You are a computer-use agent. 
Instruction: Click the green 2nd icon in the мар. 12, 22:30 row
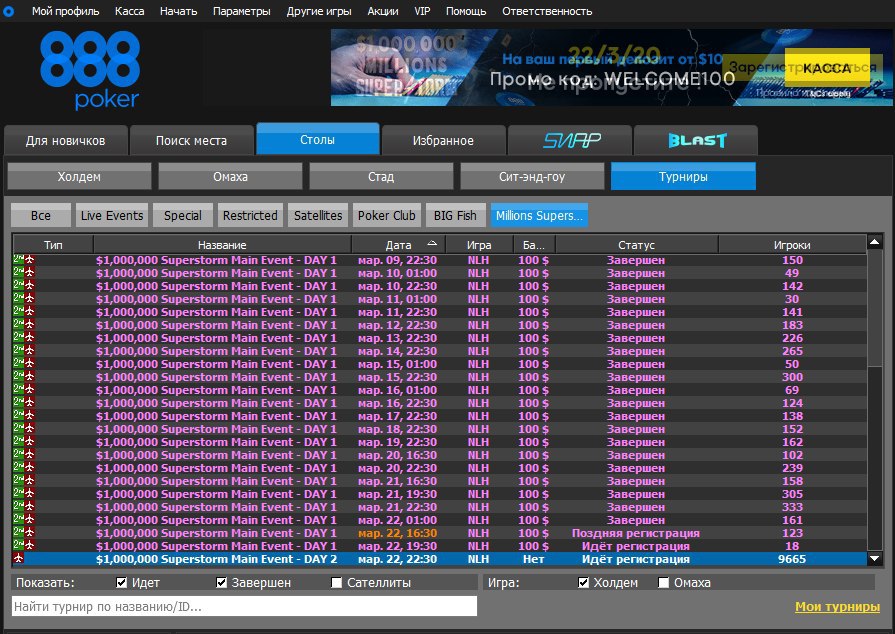click(18, 325)
